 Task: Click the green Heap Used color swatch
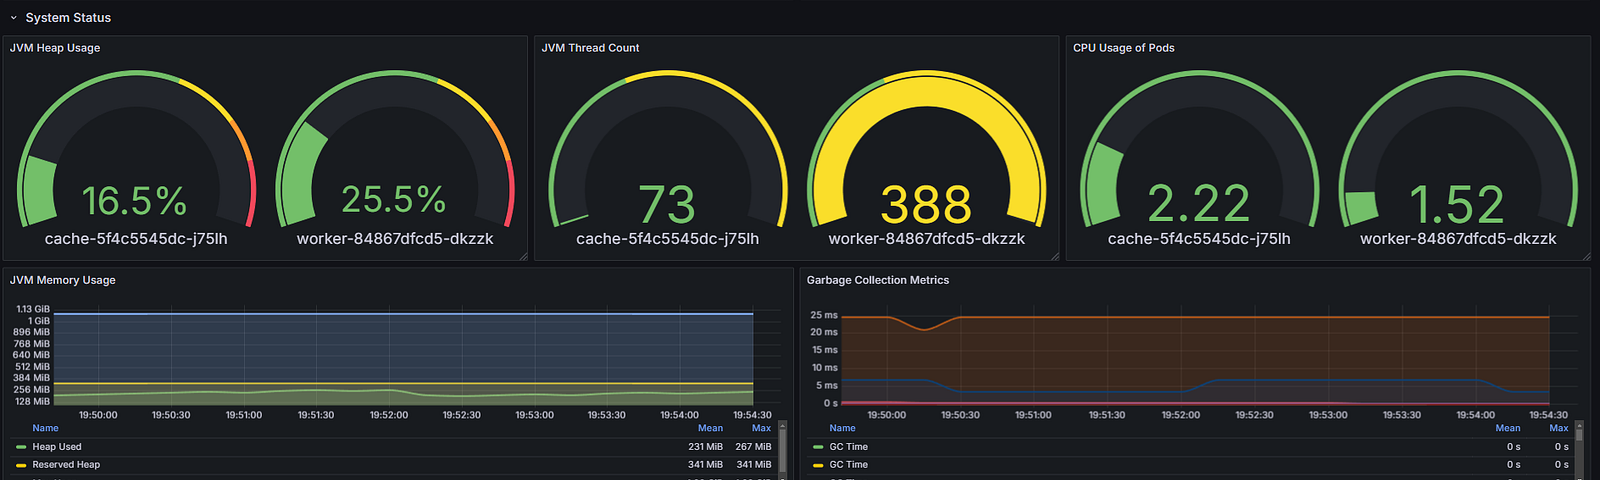pos(21,447)
